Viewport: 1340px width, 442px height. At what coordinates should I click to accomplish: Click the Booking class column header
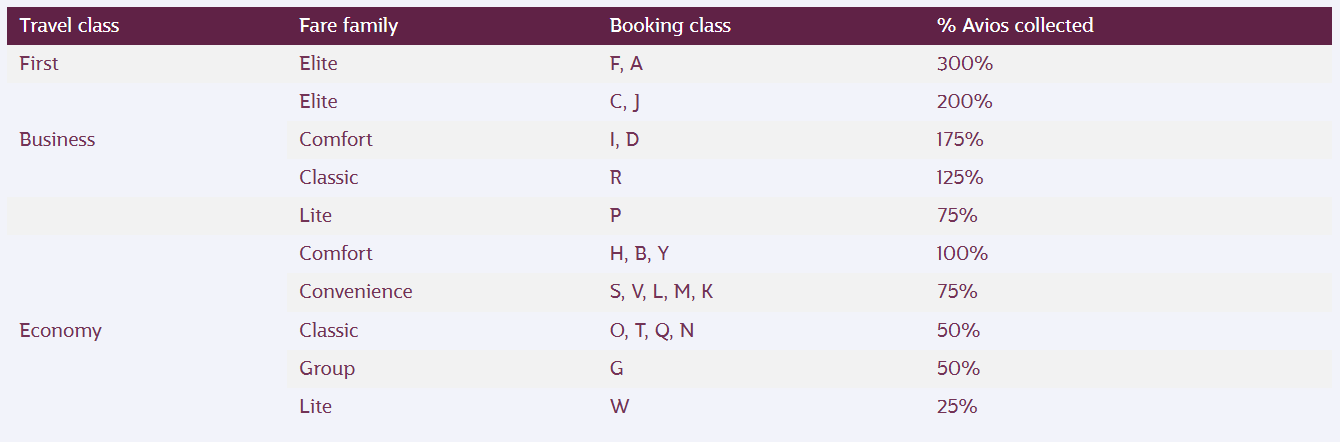670,26
